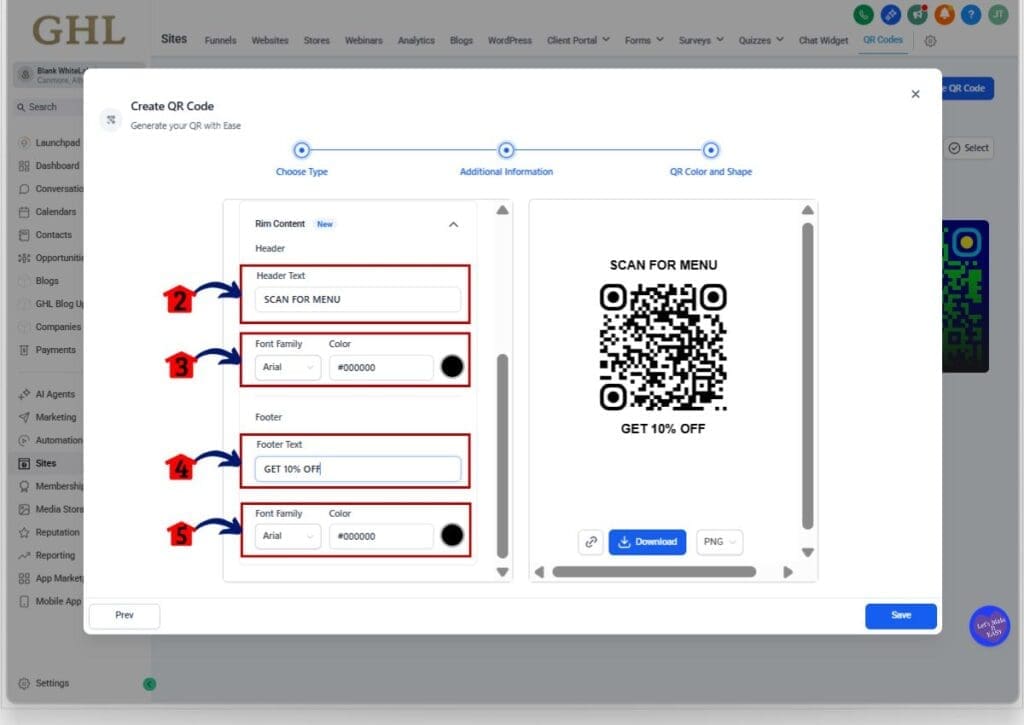This screenshot has height=725, width=1024.
Task: Click the Prev button
Action: click(124, 616)
